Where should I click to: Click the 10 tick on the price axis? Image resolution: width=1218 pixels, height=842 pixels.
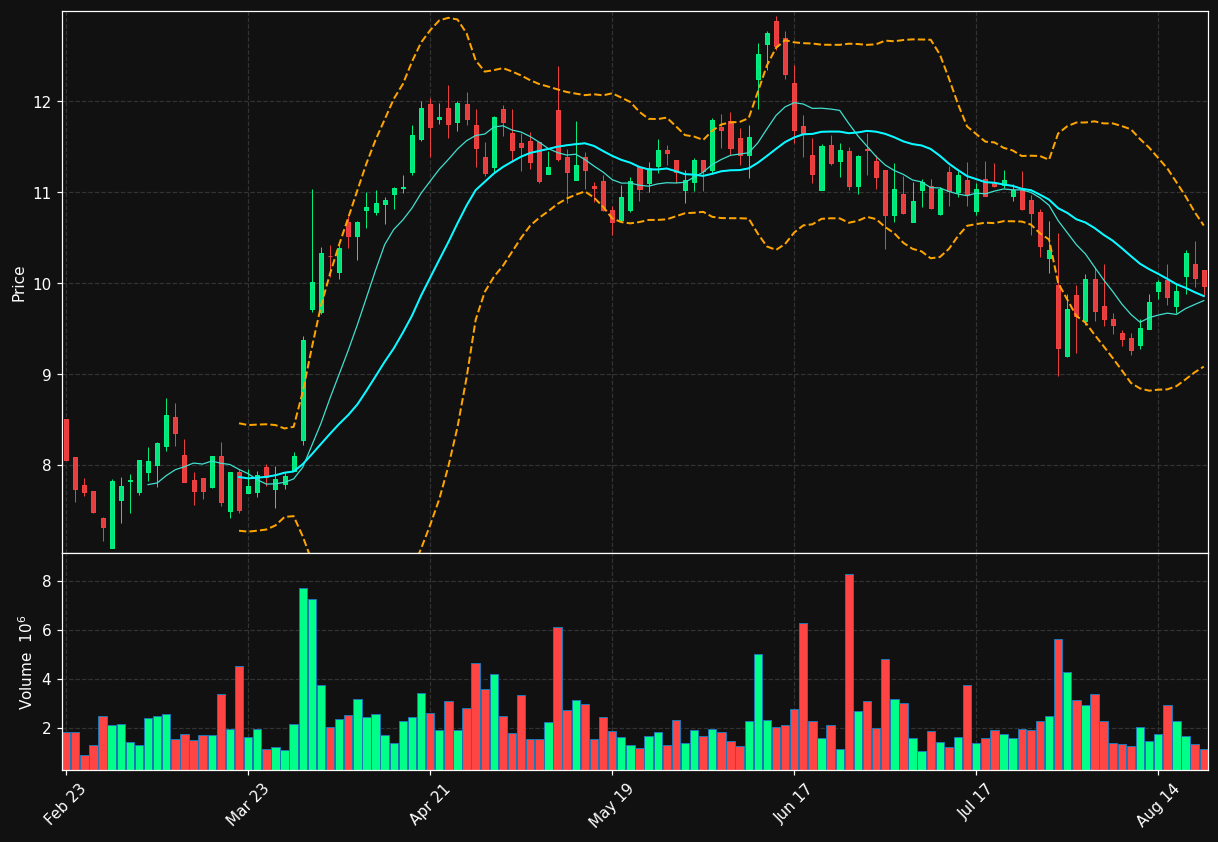44,284
